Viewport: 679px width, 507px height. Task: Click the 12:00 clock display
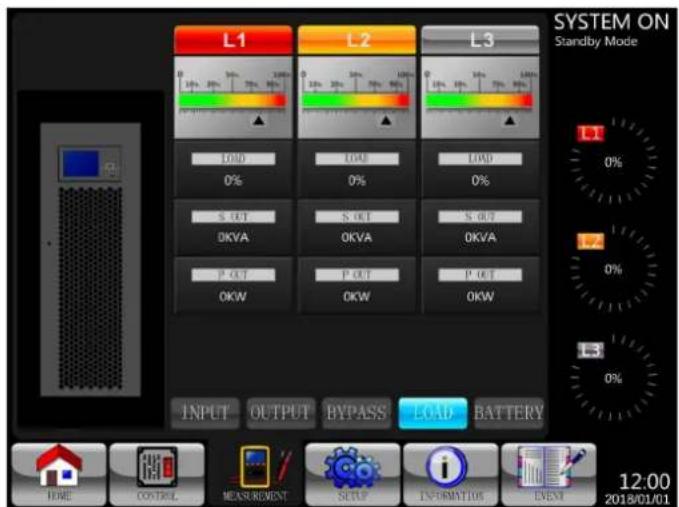point(644,482)
